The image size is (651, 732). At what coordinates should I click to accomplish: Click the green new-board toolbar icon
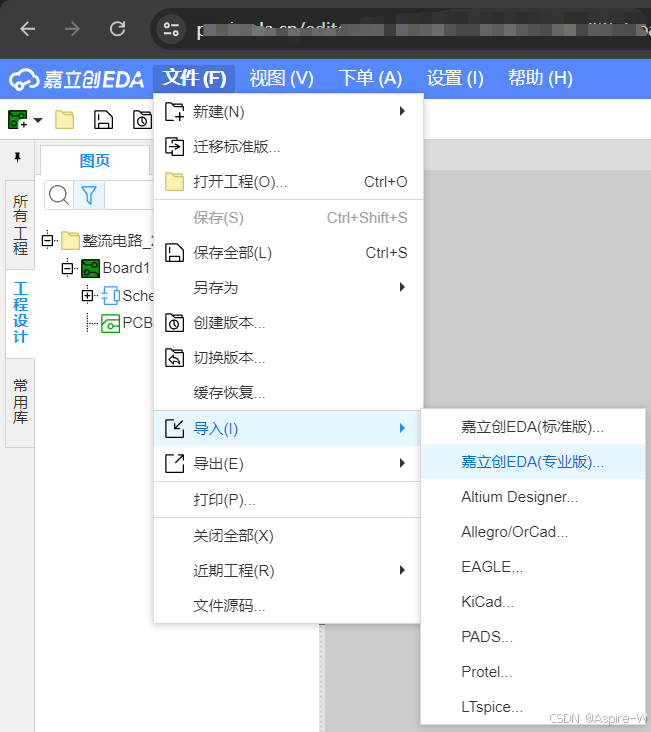click(18, 120)
